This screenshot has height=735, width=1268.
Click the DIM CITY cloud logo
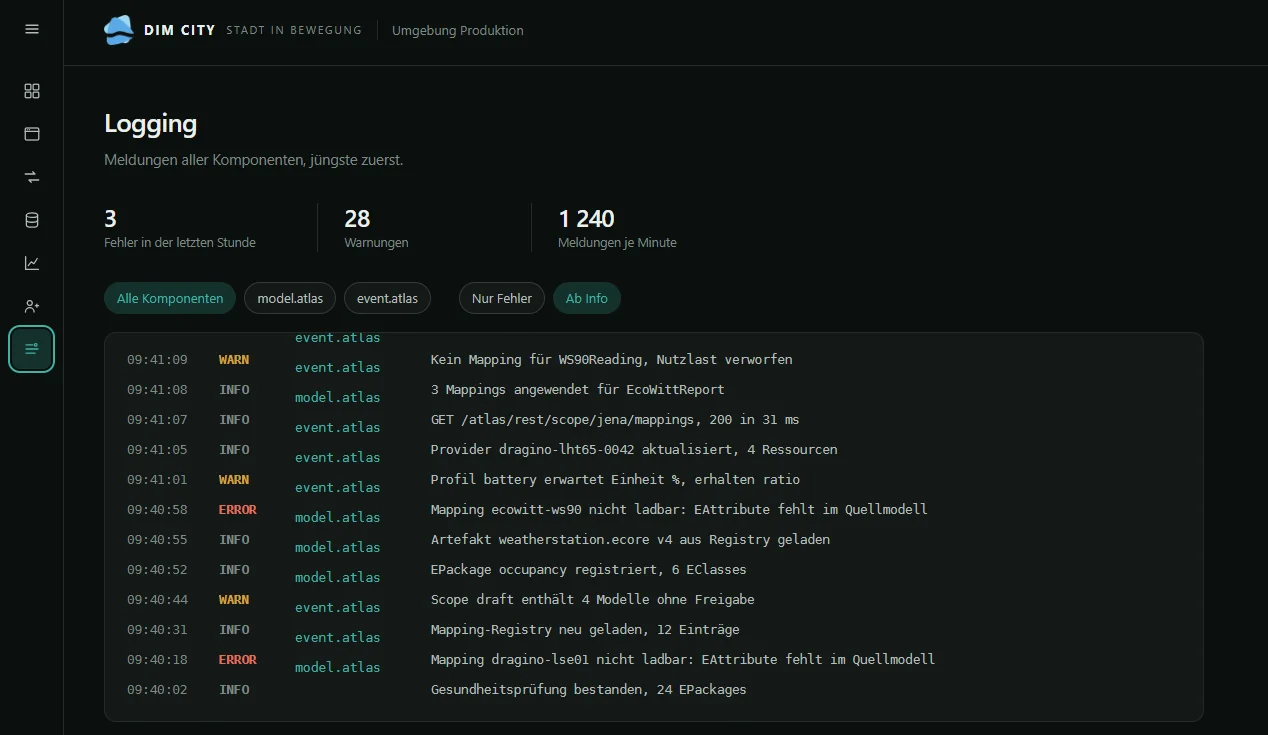119,30
